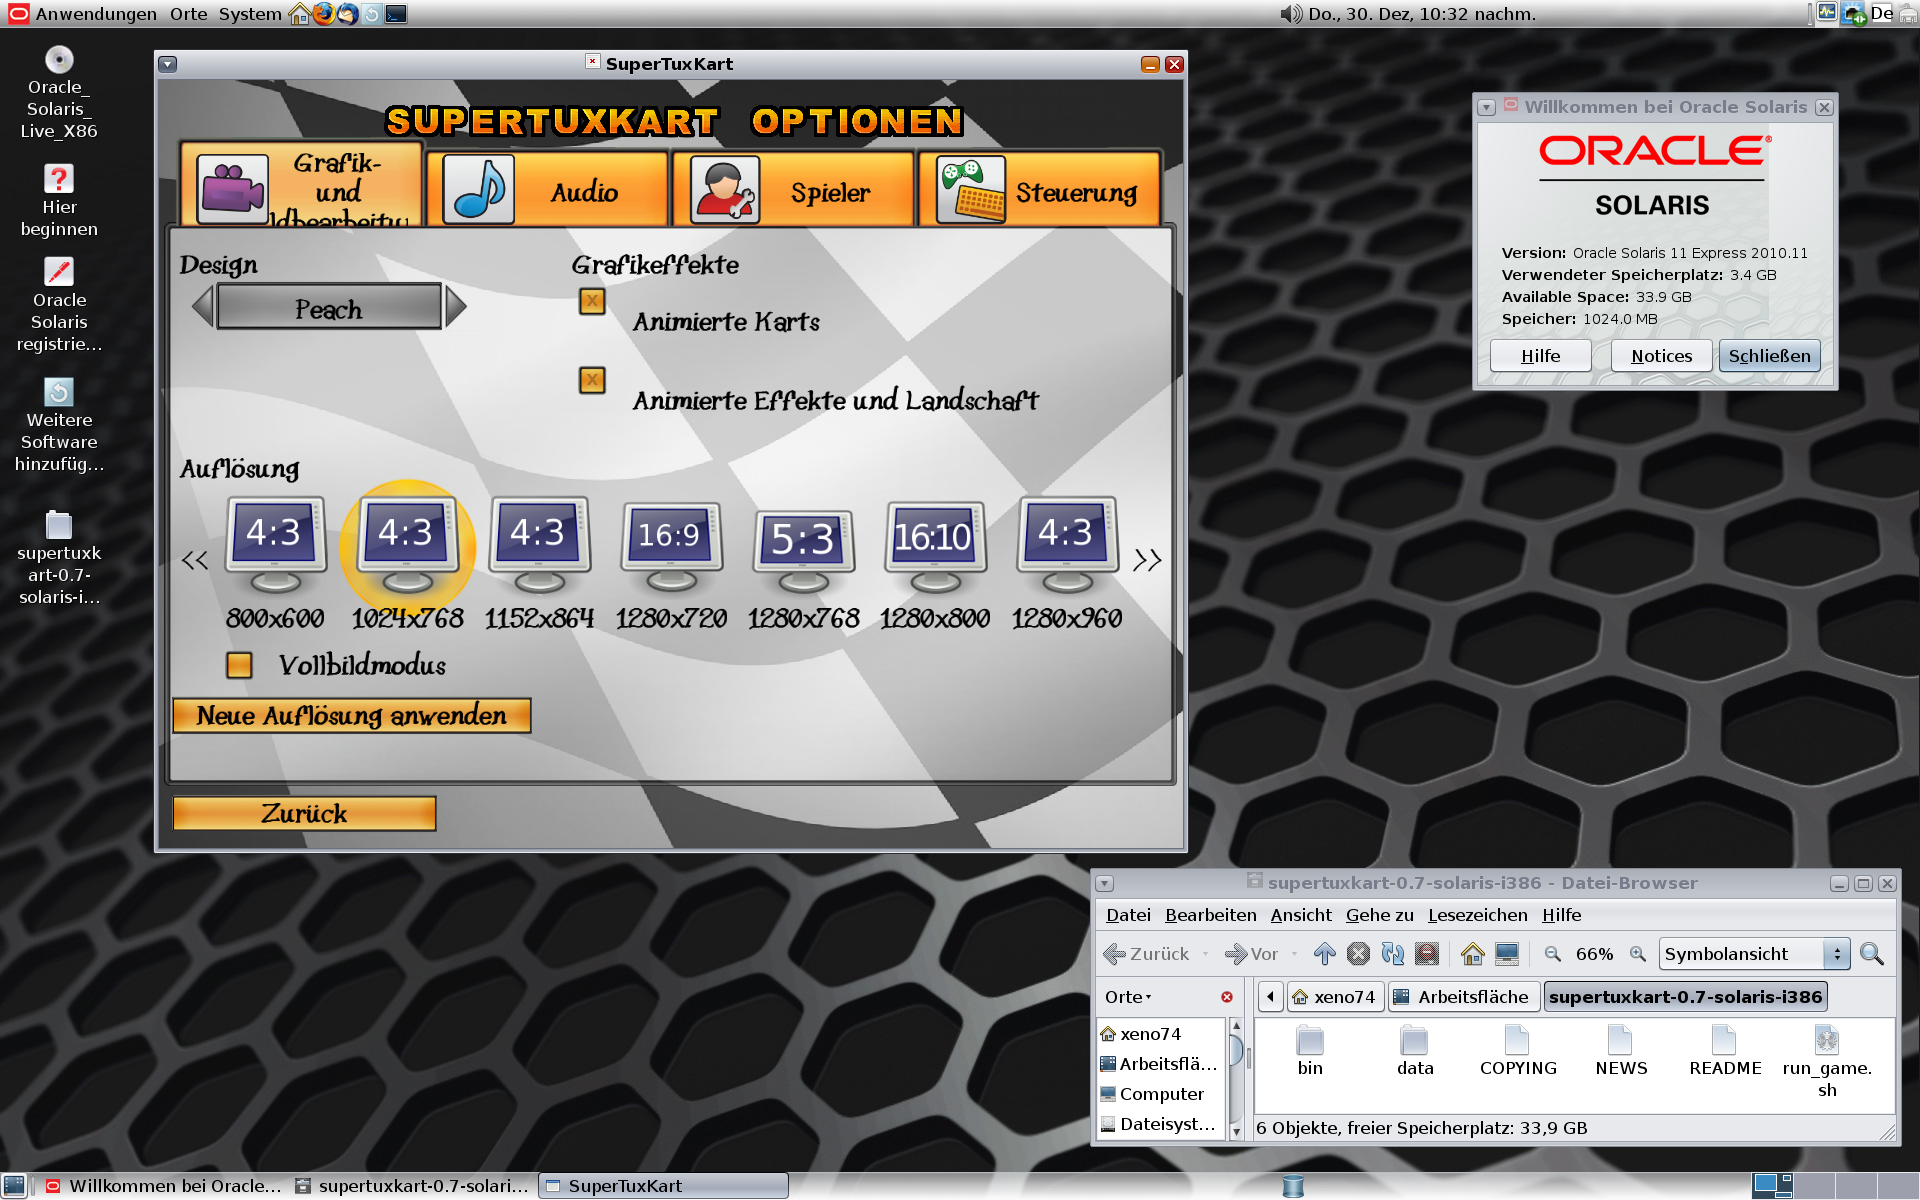This screenshot has height=1200, width=1920.
Task: Open Notices in the Oracle Solaris dialog
Action: point(1661,356)
